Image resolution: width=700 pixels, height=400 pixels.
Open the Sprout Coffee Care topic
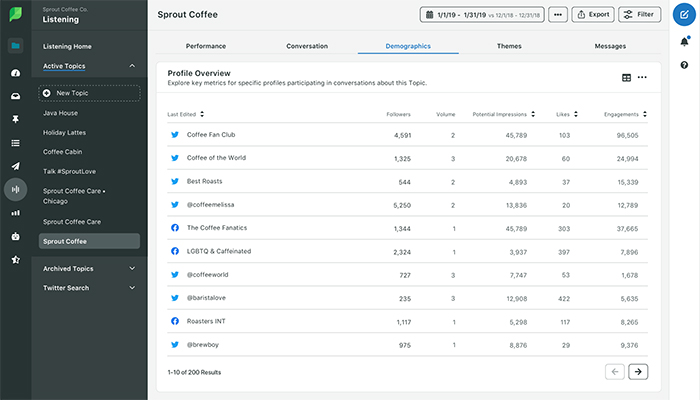72,222
